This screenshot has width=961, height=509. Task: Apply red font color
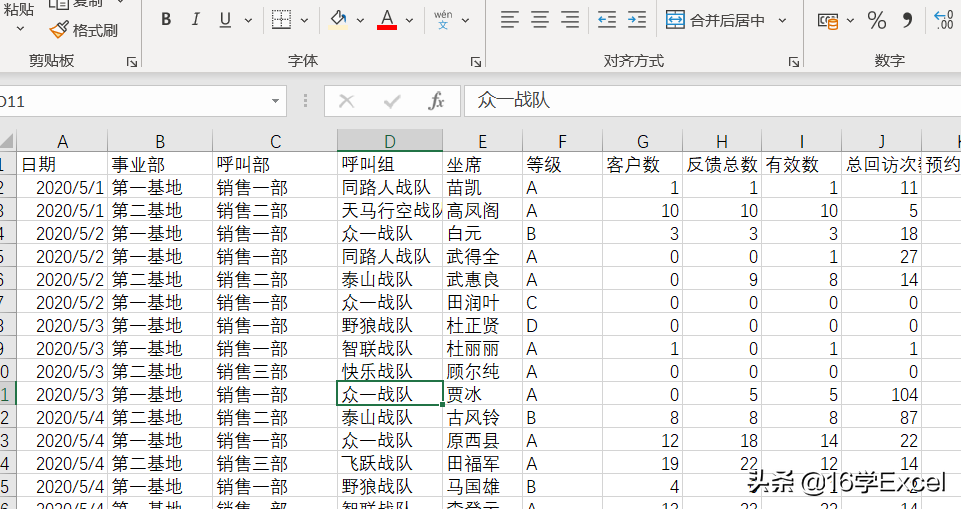click(x=387, y=20)
